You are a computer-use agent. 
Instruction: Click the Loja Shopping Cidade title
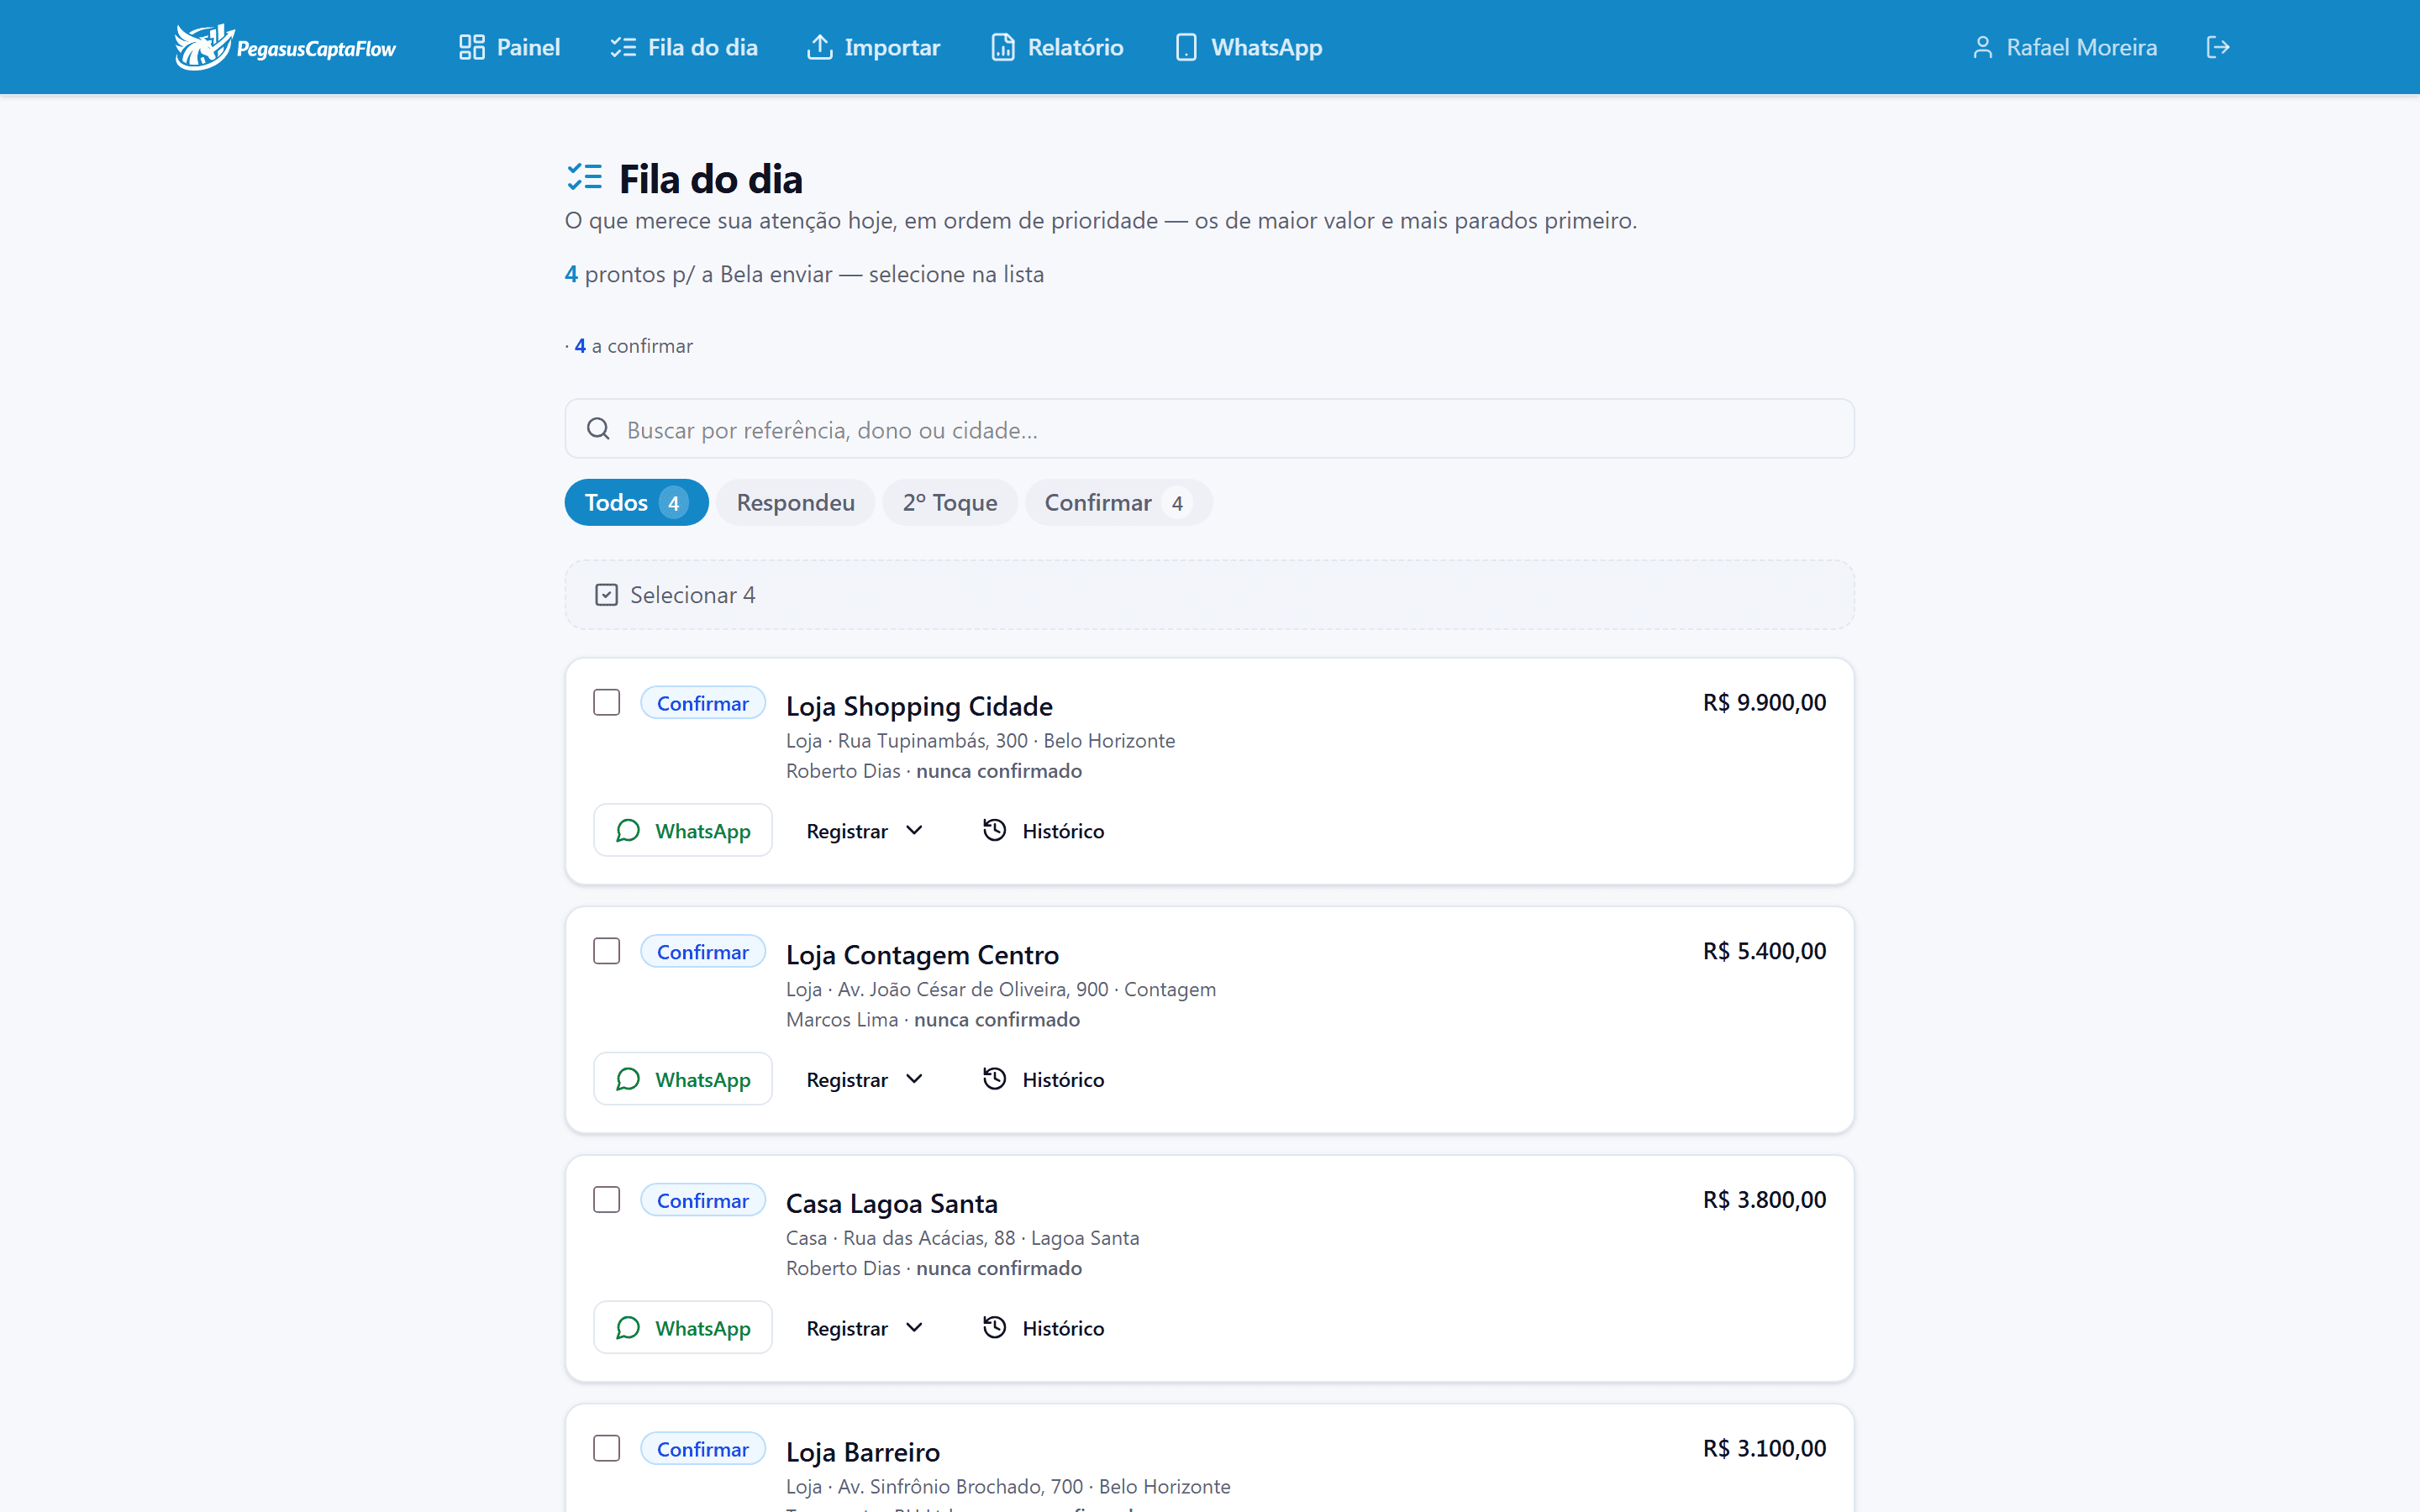point(919,706)
